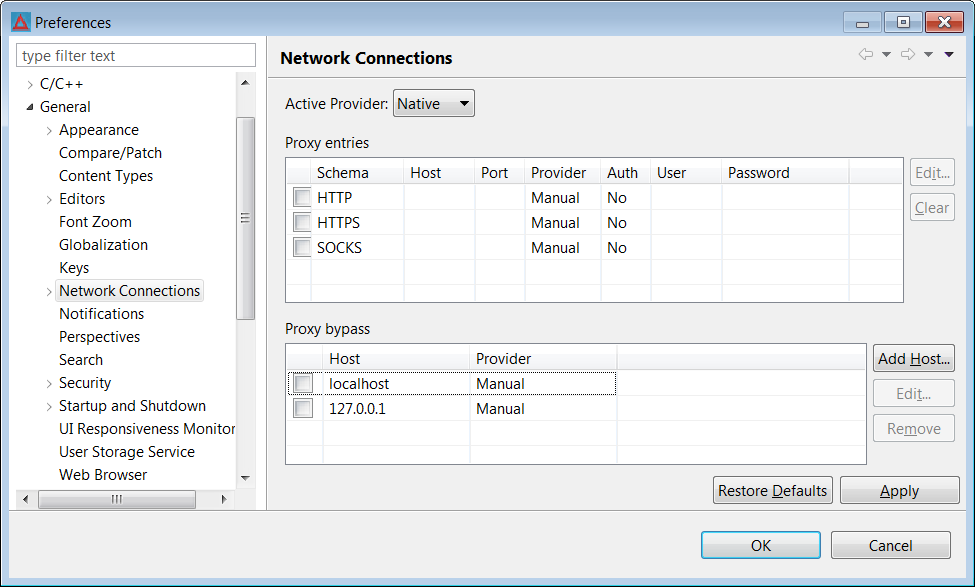Image resolution: width=975 pixels, height=587 pixels.
Task: Select Keys in the preferences tree
Action: pos(74,267)
